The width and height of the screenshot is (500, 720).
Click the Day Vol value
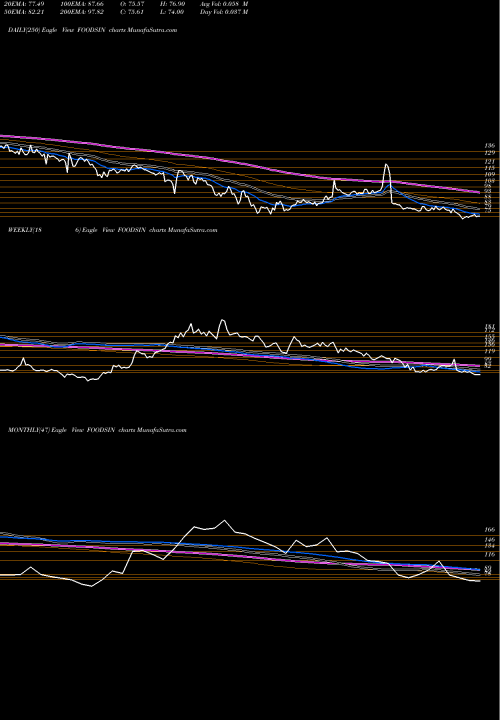[224, 11]
